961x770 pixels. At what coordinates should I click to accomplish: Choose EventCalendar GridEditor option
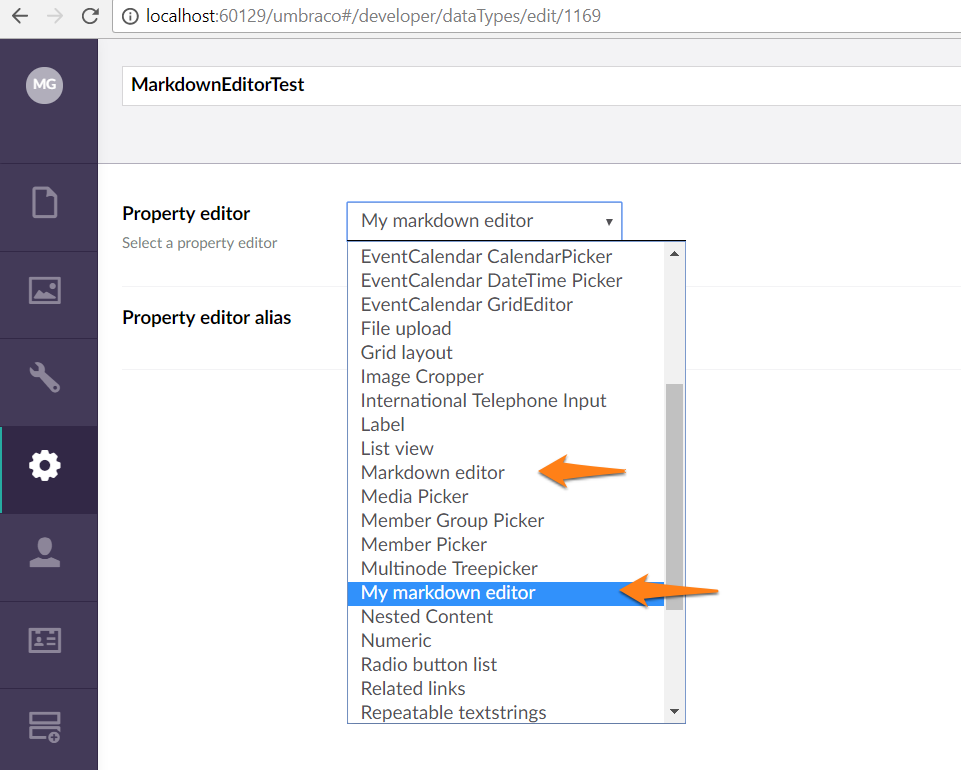tap(506, 304)
